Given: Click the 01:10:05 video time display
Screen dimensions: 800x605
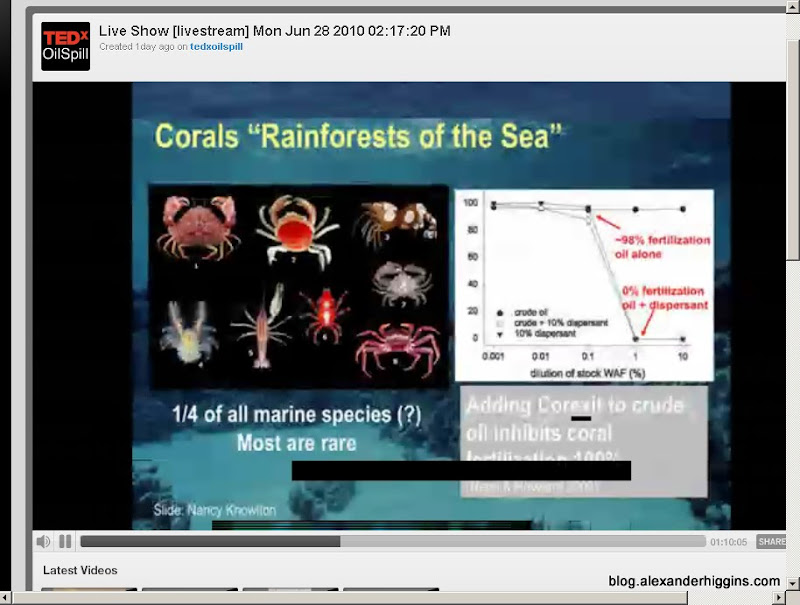Looking at the screenshot, I should pos(729,542).
